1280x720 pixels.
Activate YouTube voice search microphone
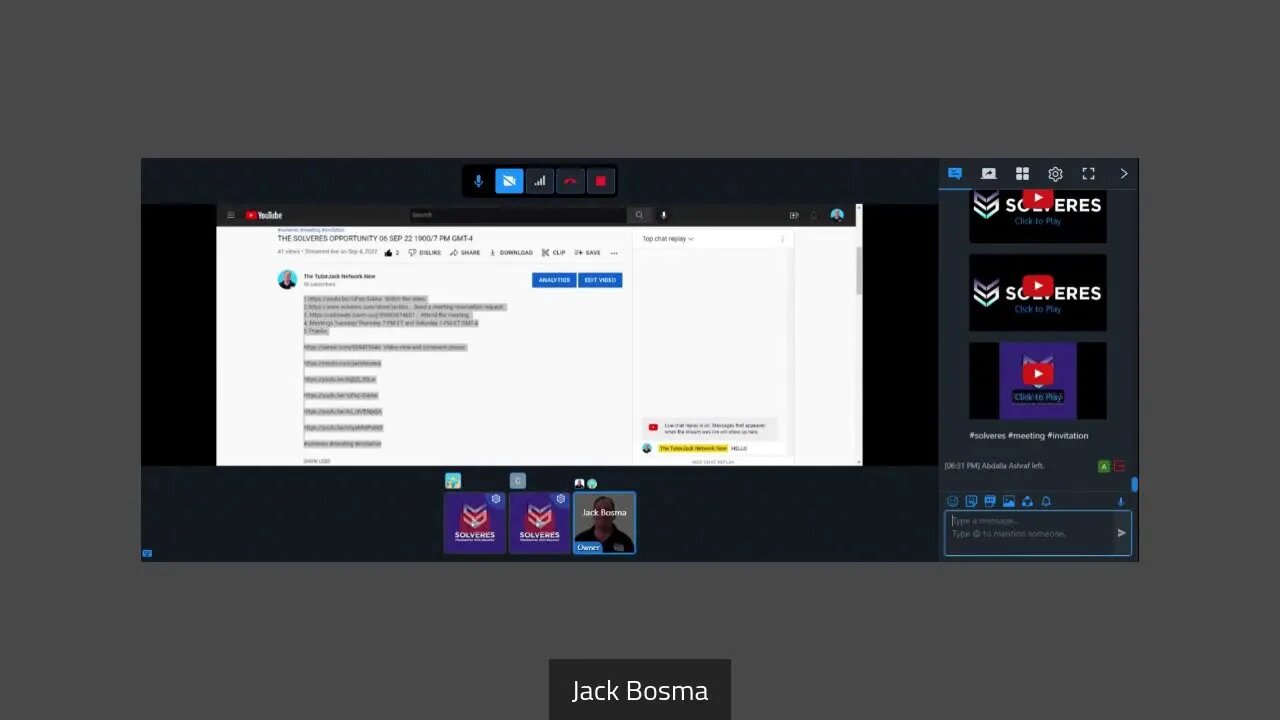pos(663,215)
